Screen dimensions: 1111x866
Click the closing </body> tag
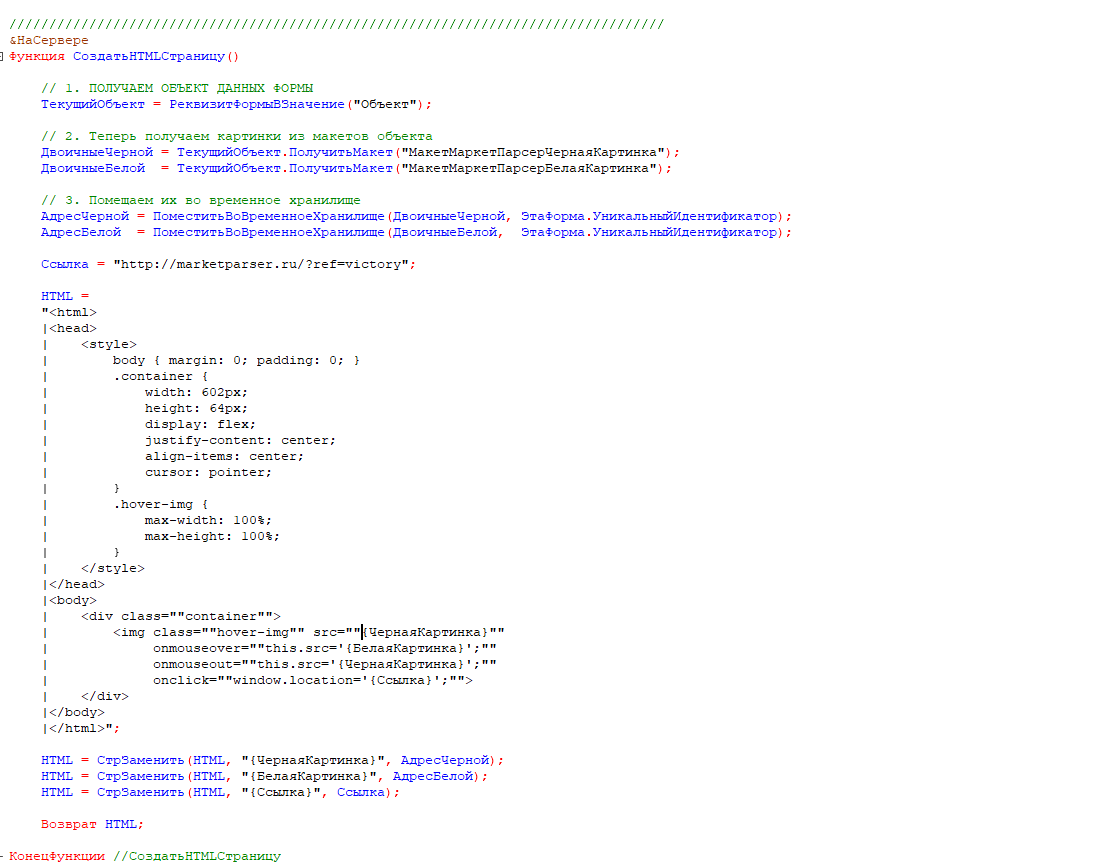coord(77,712)
